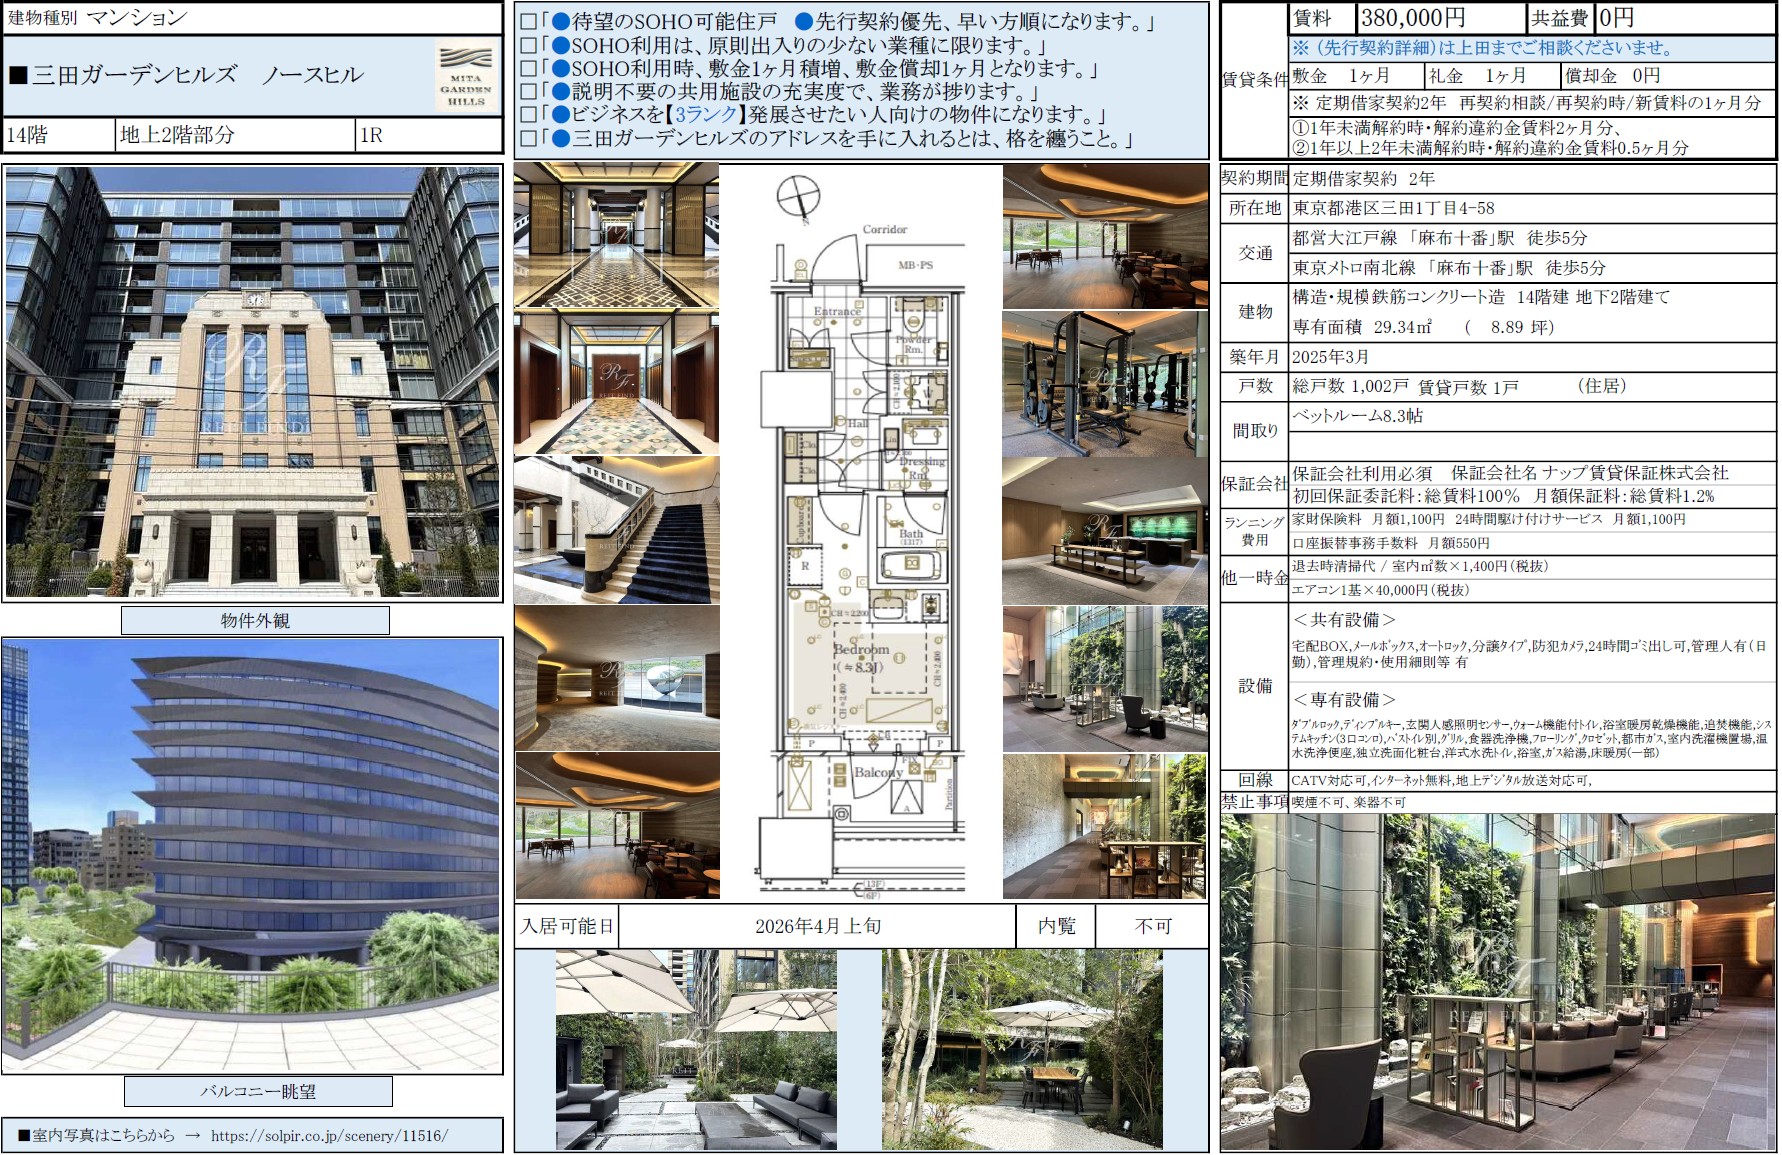
Task: Check the box beside 待望のSOHO可能住戸 line
Action: tap(529, 22)
